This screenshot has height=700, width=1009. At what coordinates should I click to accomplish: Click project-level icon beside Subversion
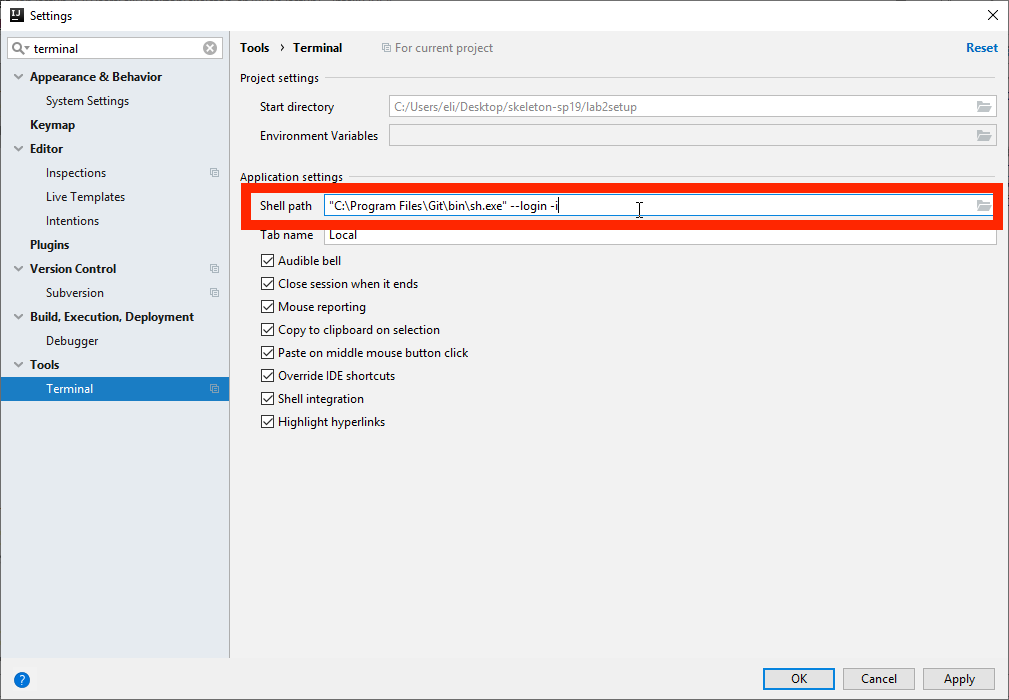[x=214, y=292]
